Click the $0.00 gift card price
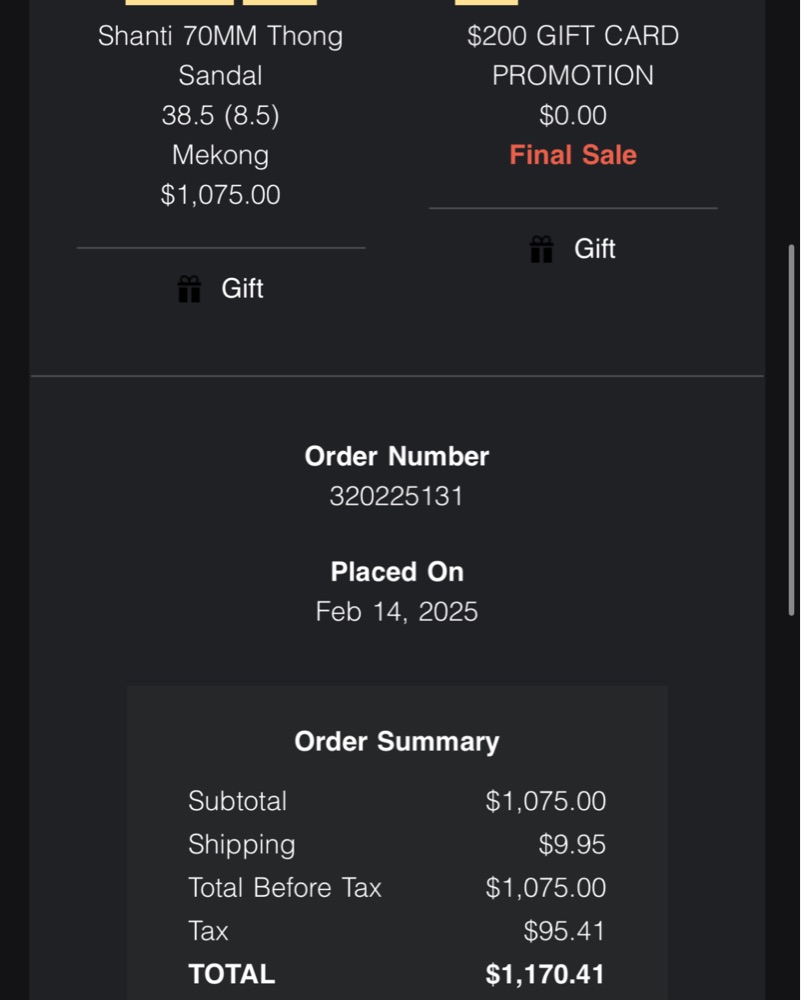Screen dimensions: 801x1001 click(x=573, y=116)
